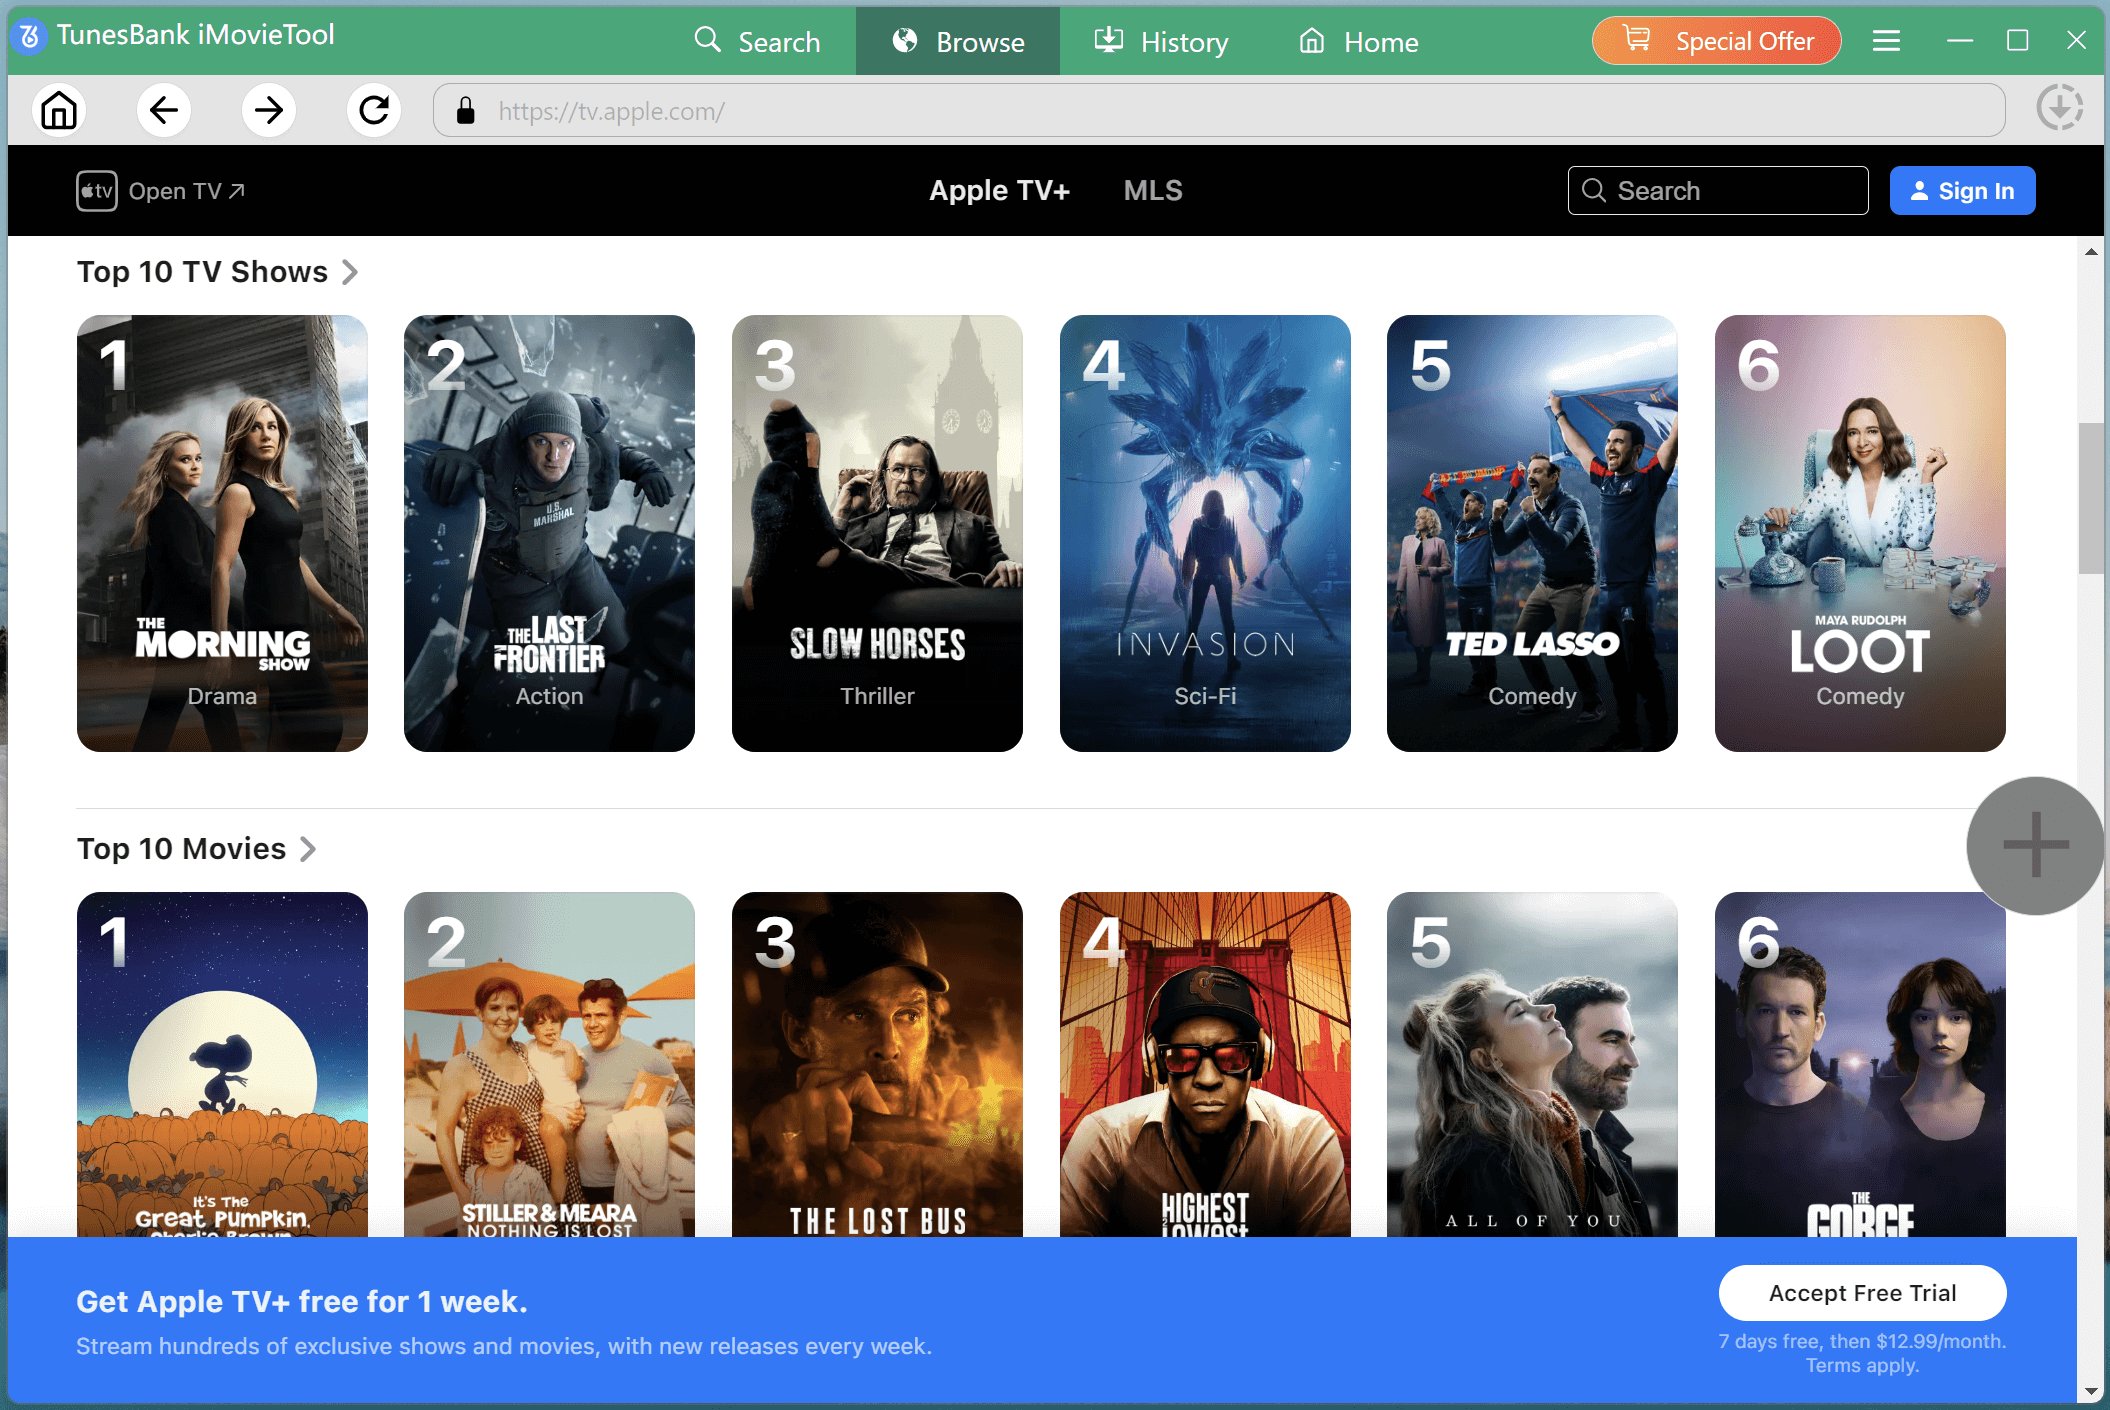Expand Top 10 Movies chevron
The image size is (2110, 1410).
(309, 849)
